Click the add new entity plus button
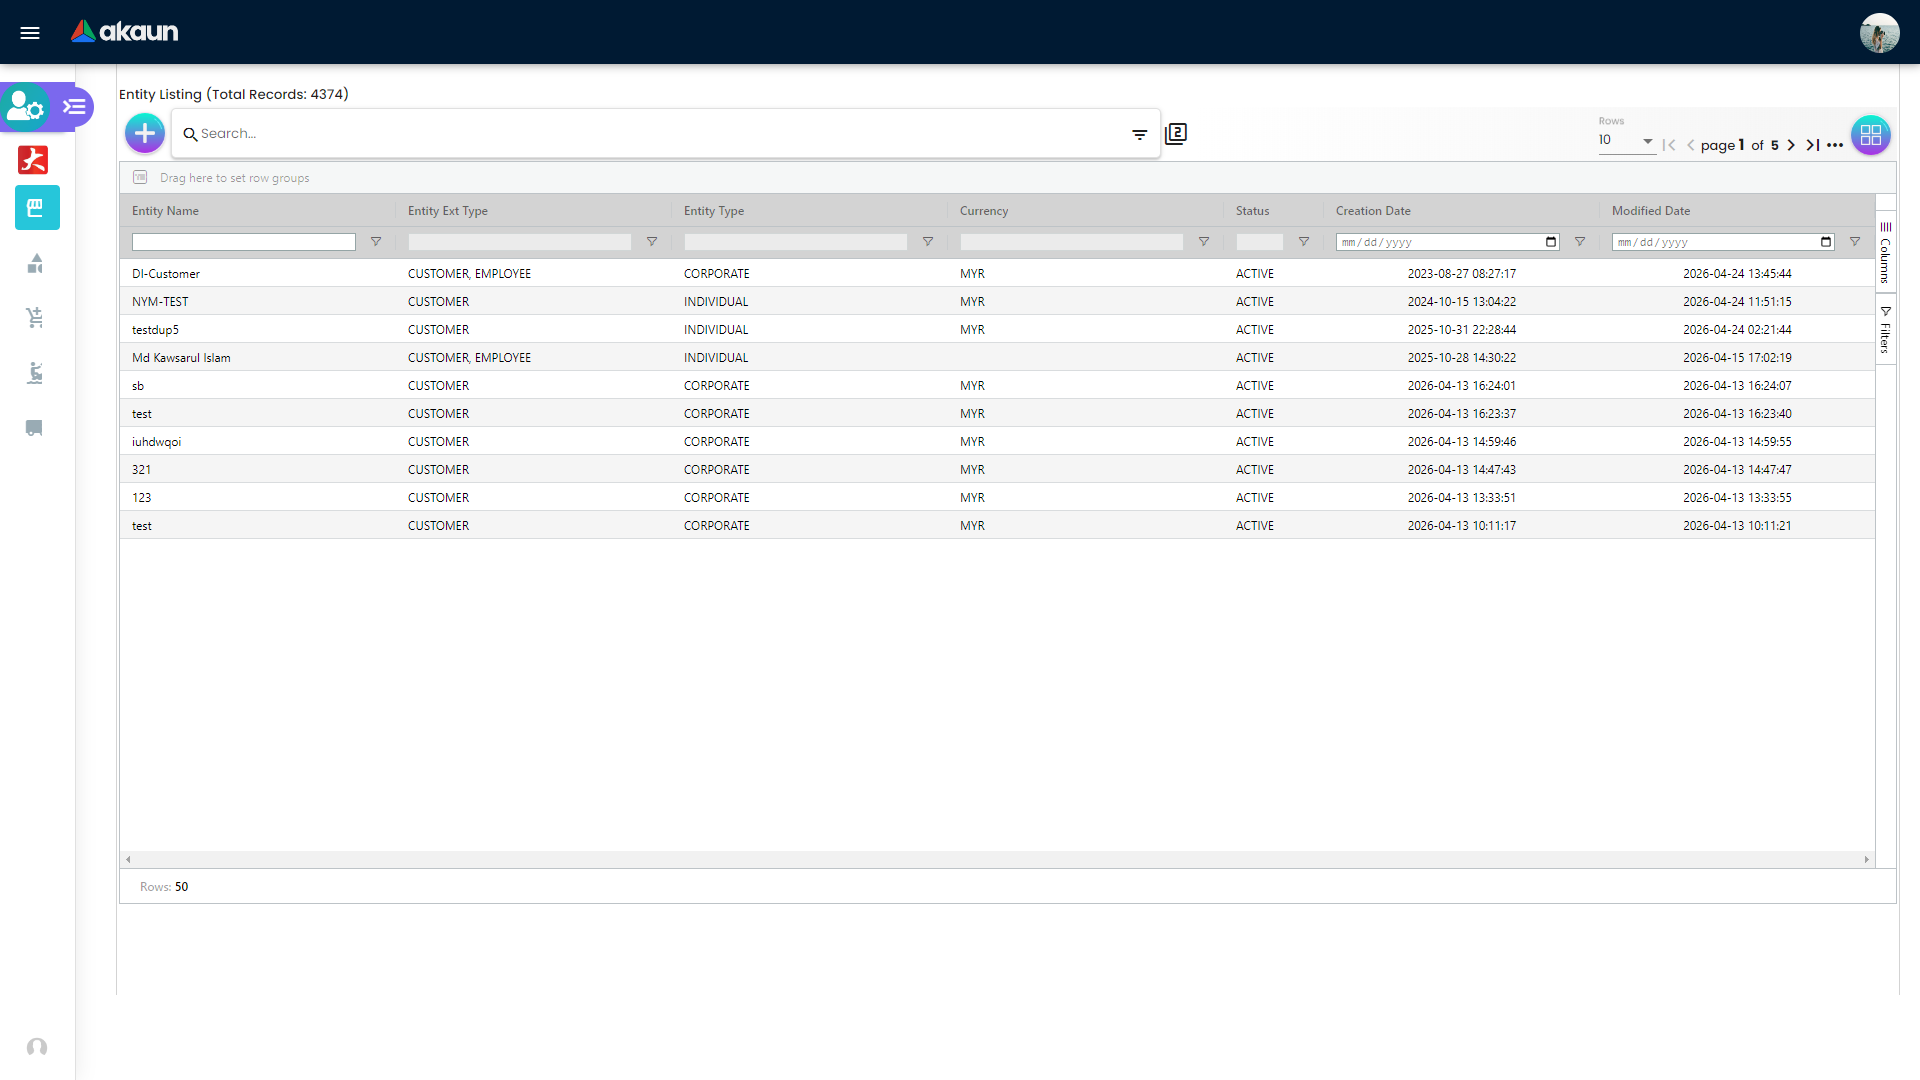Screen dimensions: 1920x1080 point(144,133)
